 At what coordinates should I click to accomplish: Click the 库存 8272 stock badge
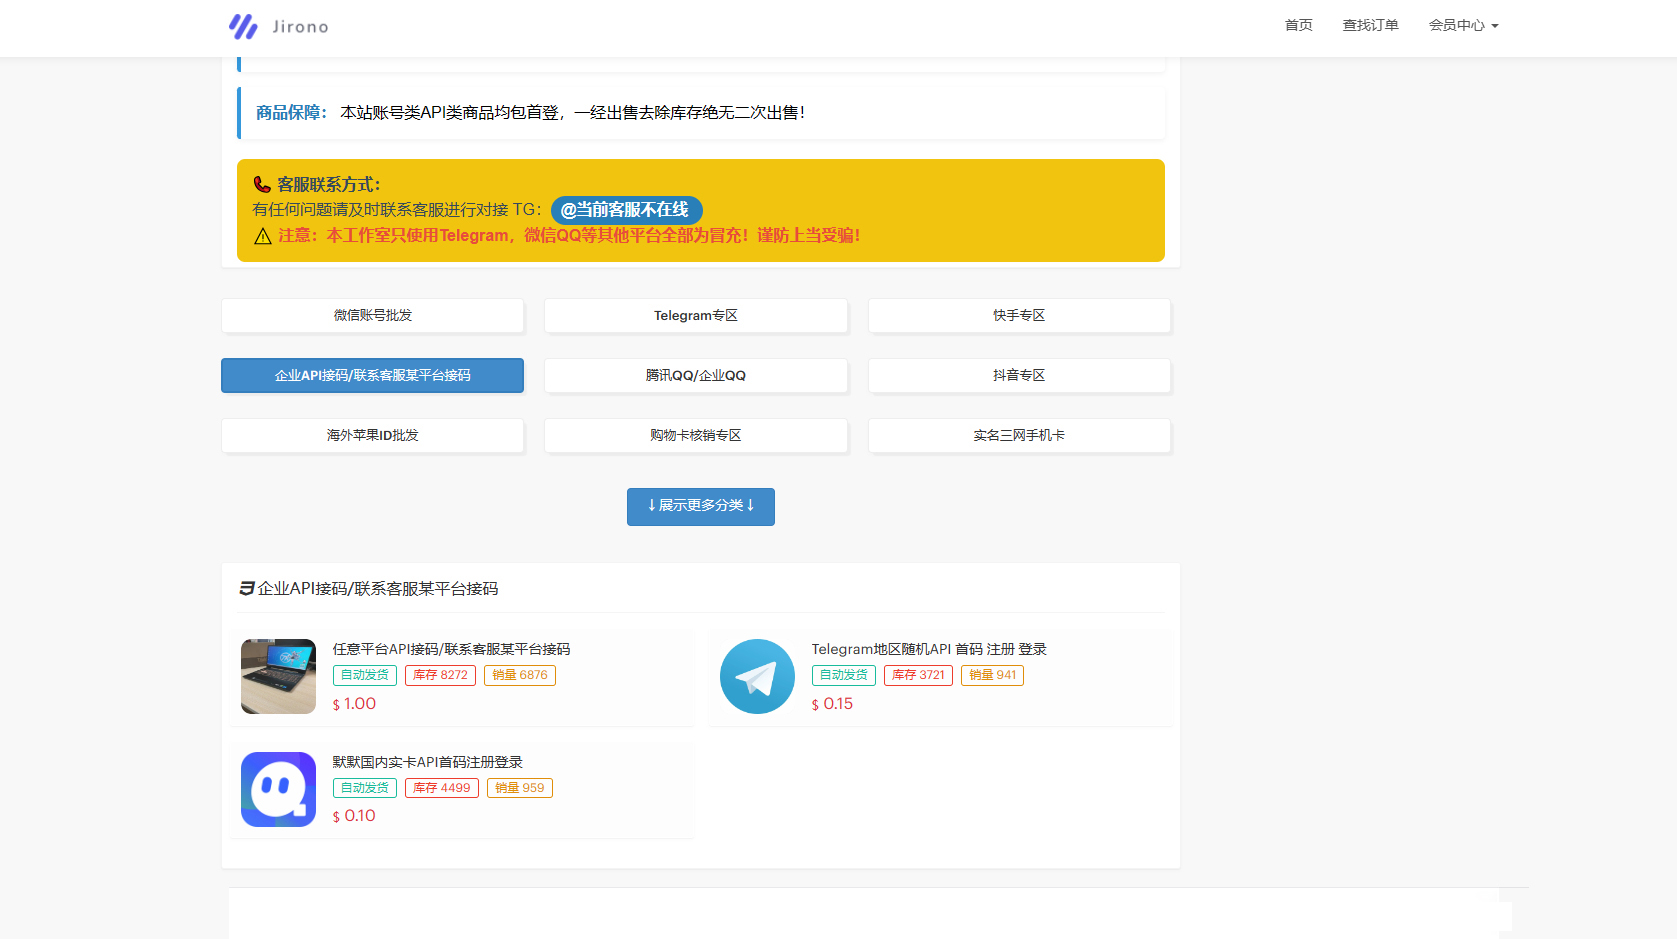click(440, 675)
